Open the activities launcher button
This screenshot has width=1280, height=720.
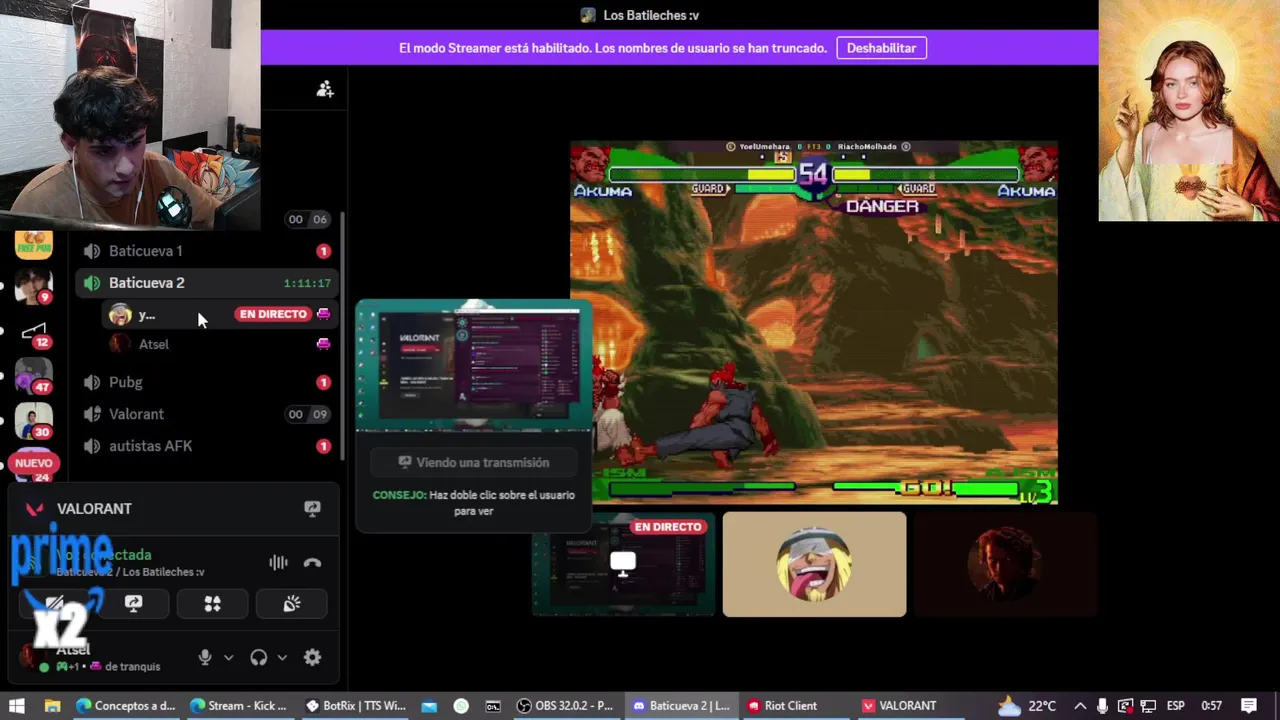coord(212,604)
